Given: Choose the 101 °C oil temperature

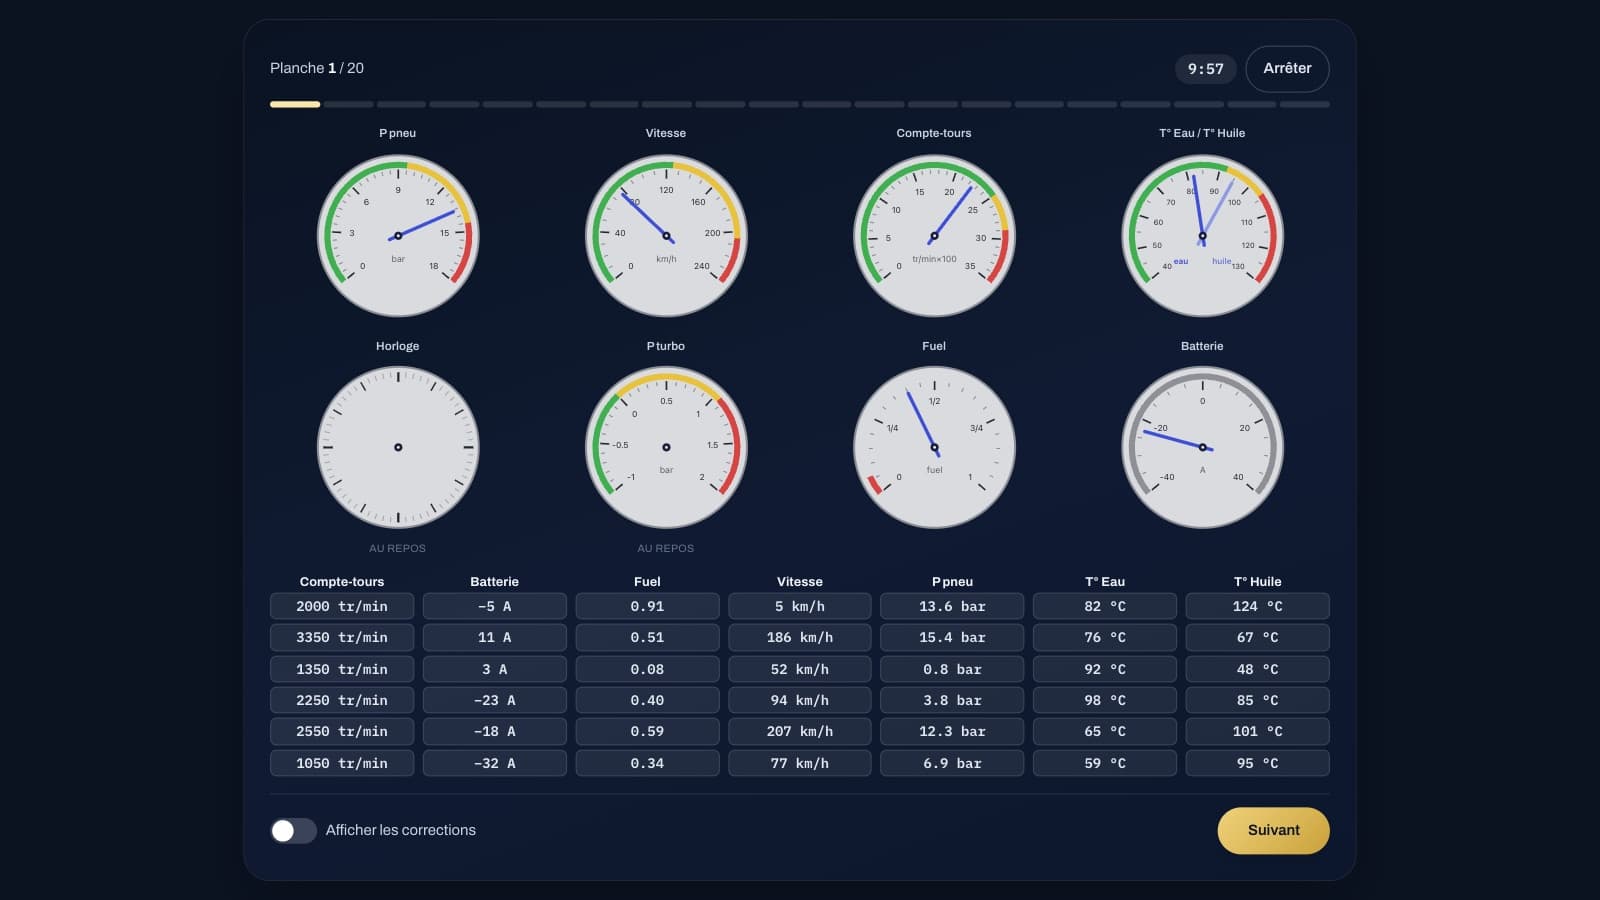Looking at the screenshot, I should tap(1257, 731).
